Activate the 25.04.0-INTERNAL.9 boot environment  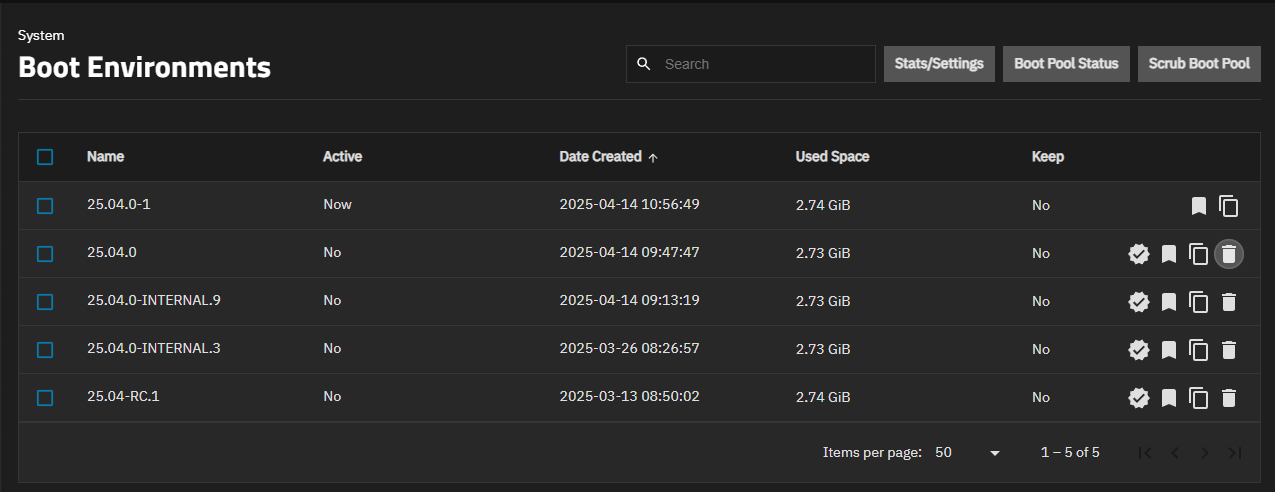pyautogui.click(x=1138, y=302)
